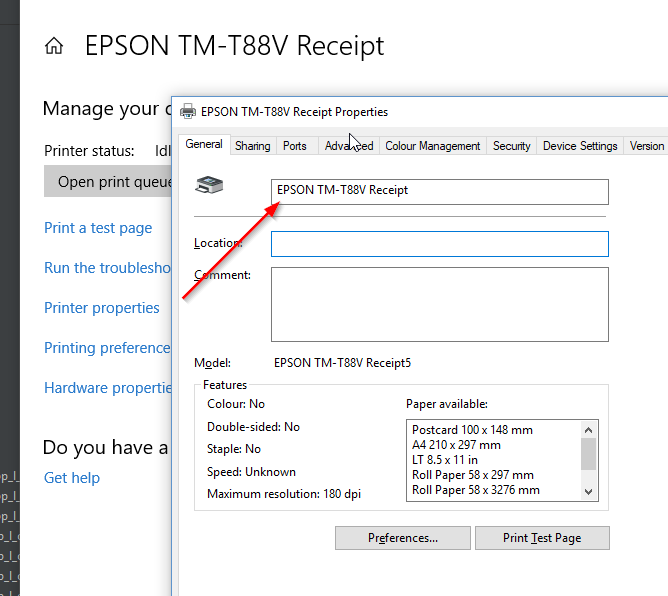Switch to the Sharing tab
This screenshot has width=668, height=596.
tap(252, 146)
